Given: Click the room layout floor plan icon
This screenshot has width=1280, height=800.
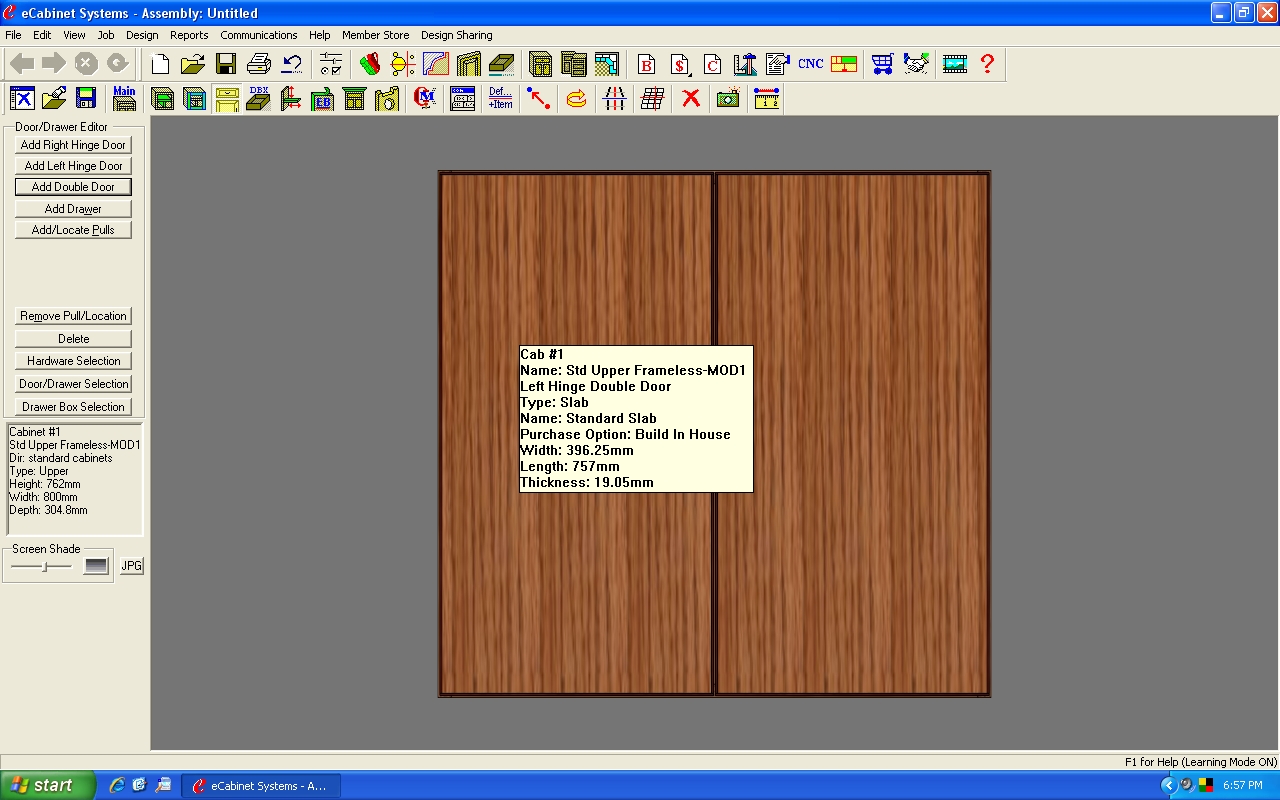Looking at the screenshot, I should pyautogui.click(x=606, y=65).
